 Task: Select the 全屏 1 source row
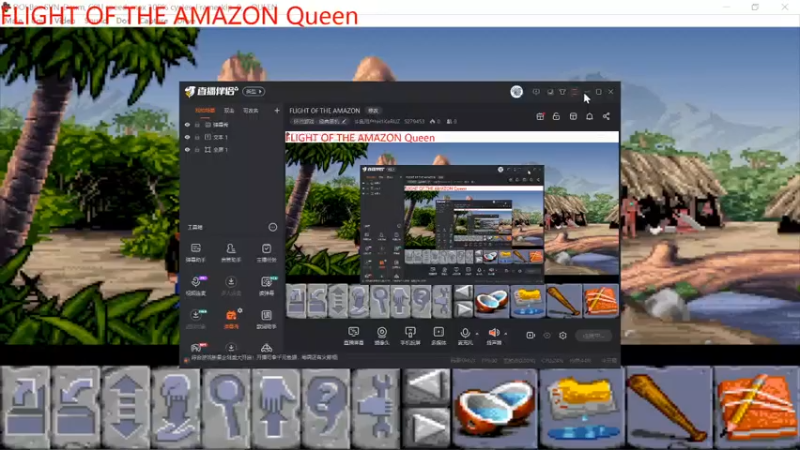[232, 150]
